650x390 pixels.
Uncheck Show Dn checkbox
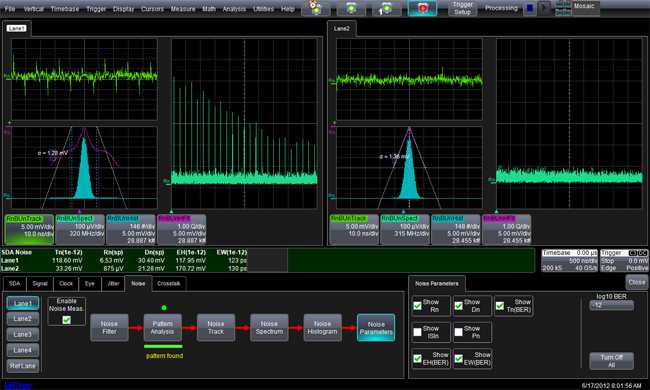pos(458,306)
